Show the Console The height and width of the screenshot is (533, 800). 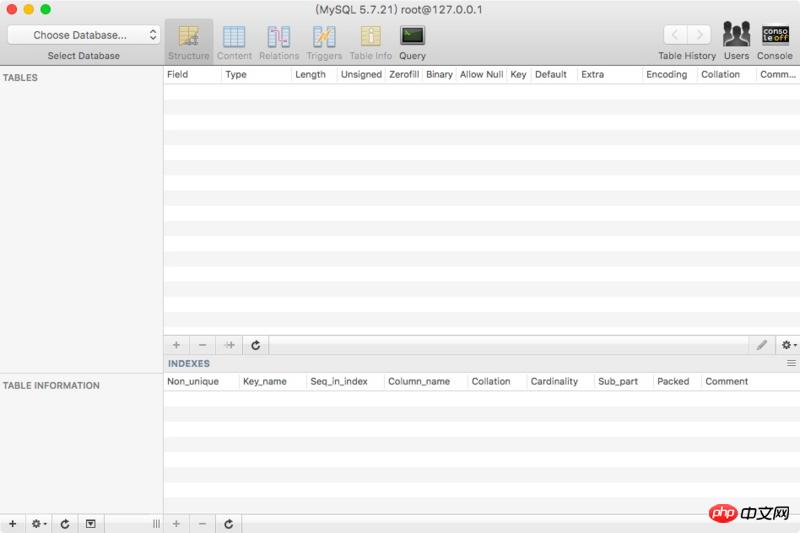click(x=774, y=41)
